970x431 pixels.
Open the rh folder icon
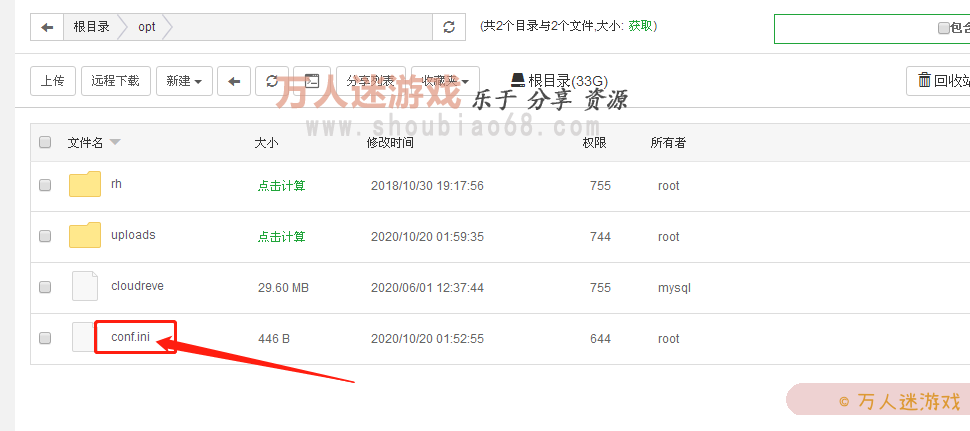click(85, 184)
